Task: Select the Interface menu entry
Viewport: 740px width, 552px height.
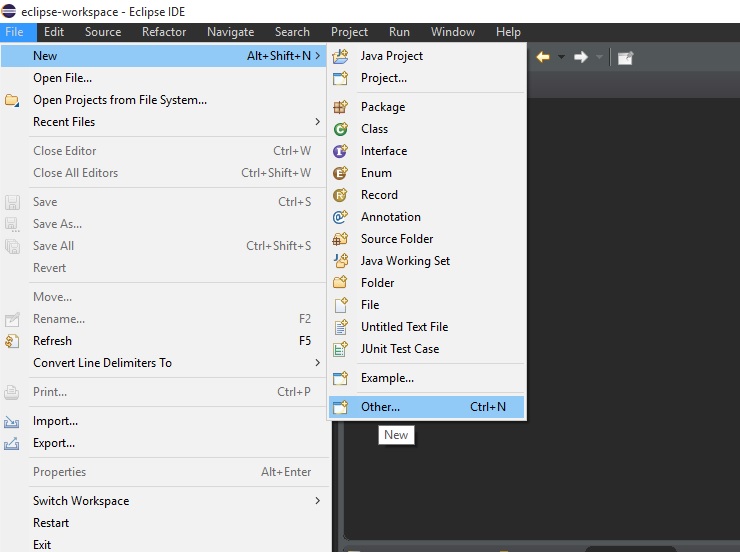Action: pyautogui.click(x=427, y=151)
